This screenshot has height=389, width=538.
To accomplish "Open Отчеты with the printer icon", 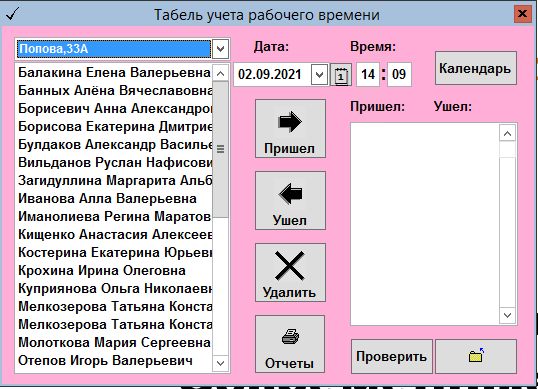I will [x=290, y=344].
